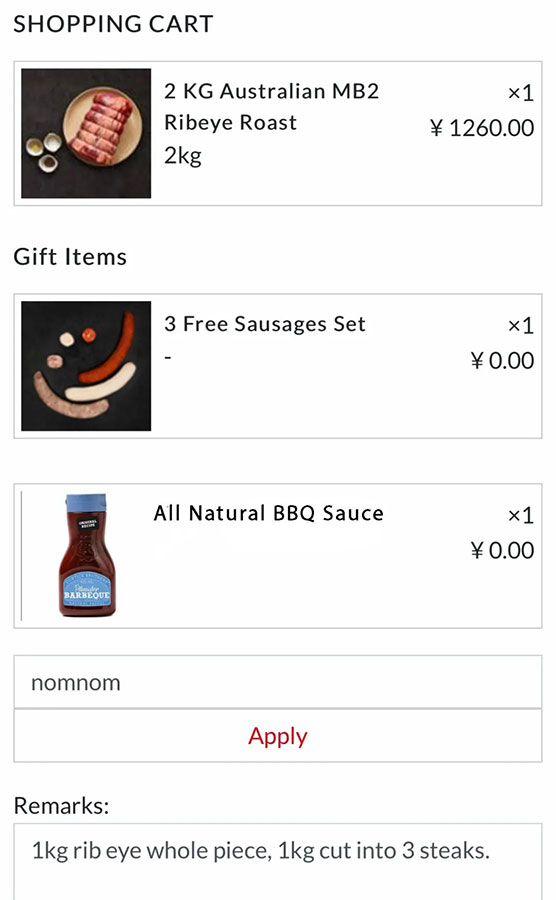Screen dimensions: 556x900
Task: Open the 2 KG Australian MB2 Ribeye Roast title
Action: (x=271, y=107)
